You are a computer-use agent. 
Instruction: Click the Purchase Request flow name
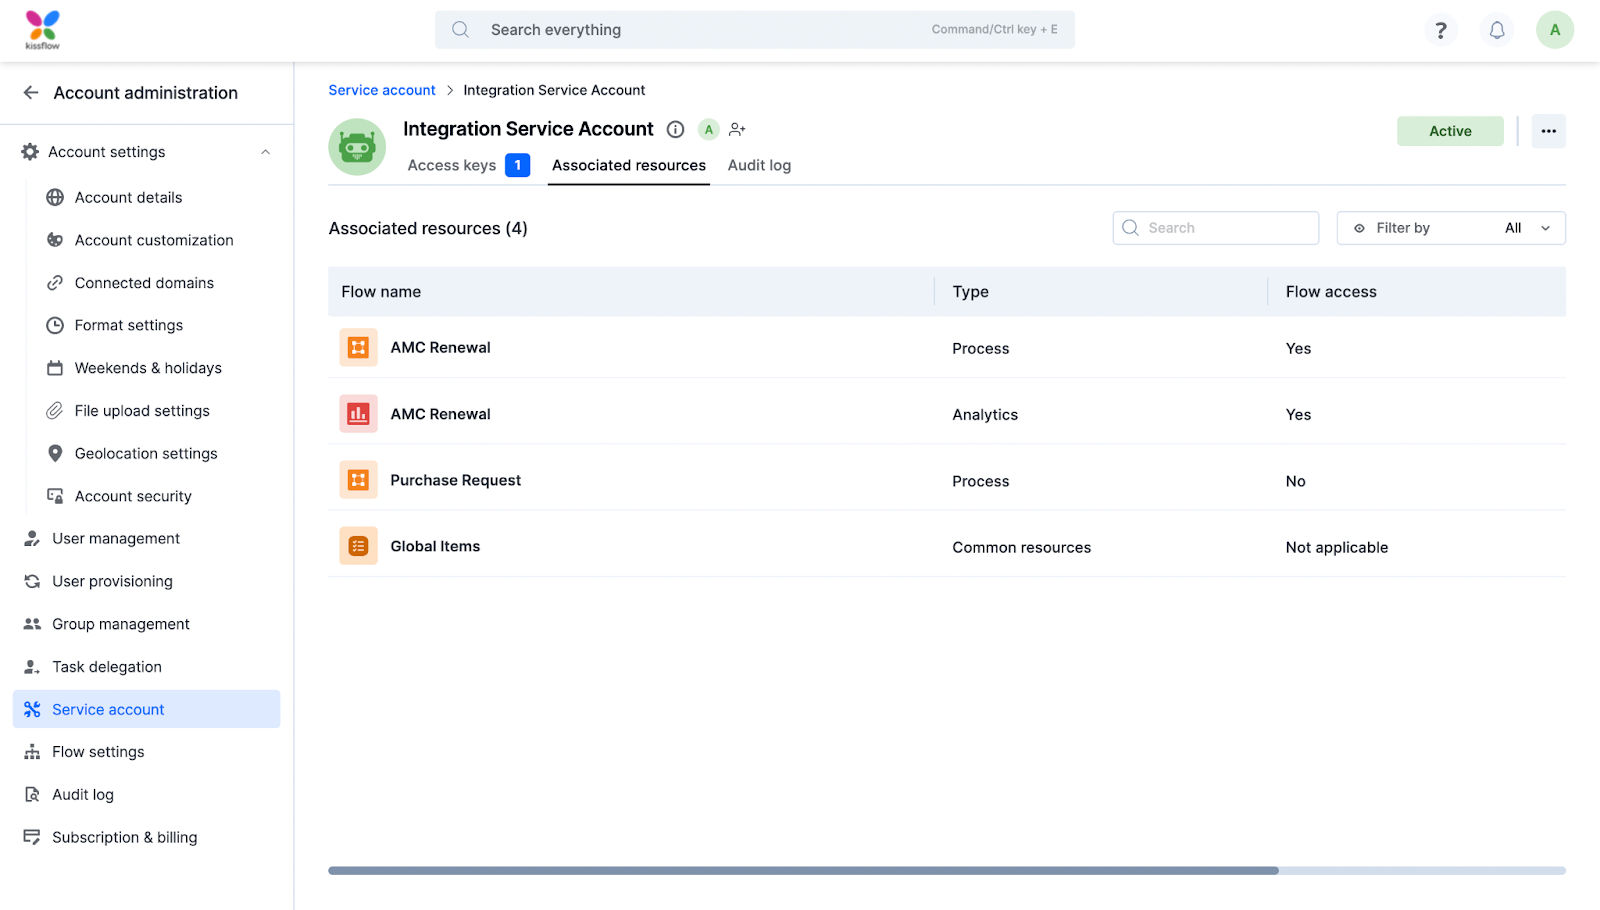(x=456, y=480)
